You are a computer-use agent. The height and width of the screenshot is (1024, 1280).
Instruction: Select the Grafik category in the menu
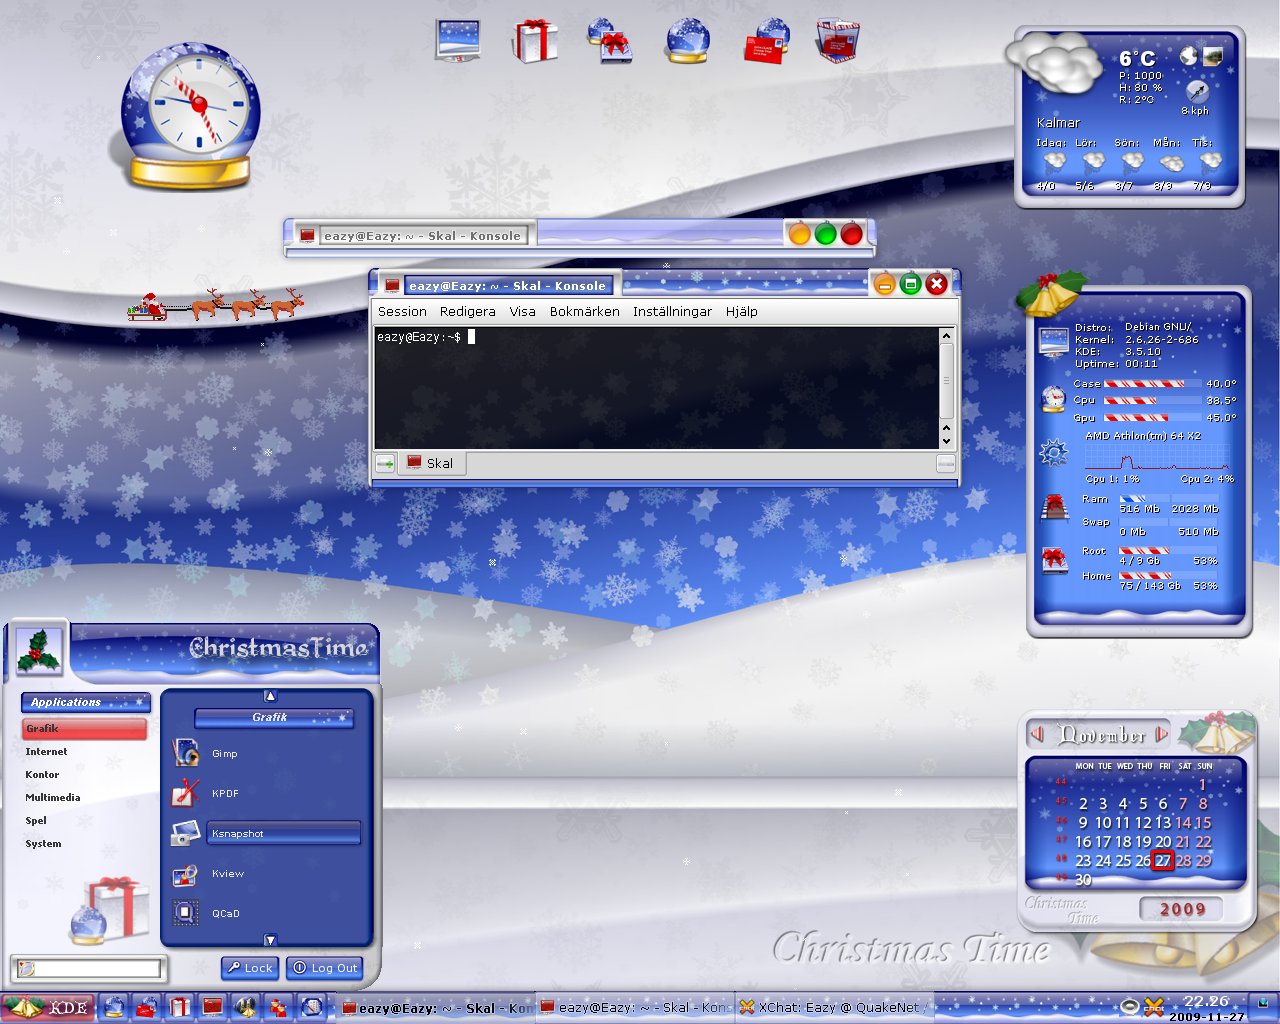point(84,729)
